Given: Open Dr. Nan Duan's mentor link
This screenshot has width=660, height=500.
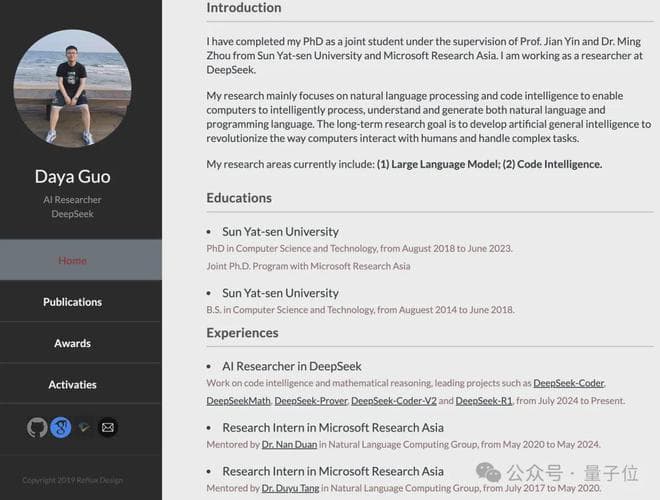Looking at the screenshot, I should [x=290, y=444].
